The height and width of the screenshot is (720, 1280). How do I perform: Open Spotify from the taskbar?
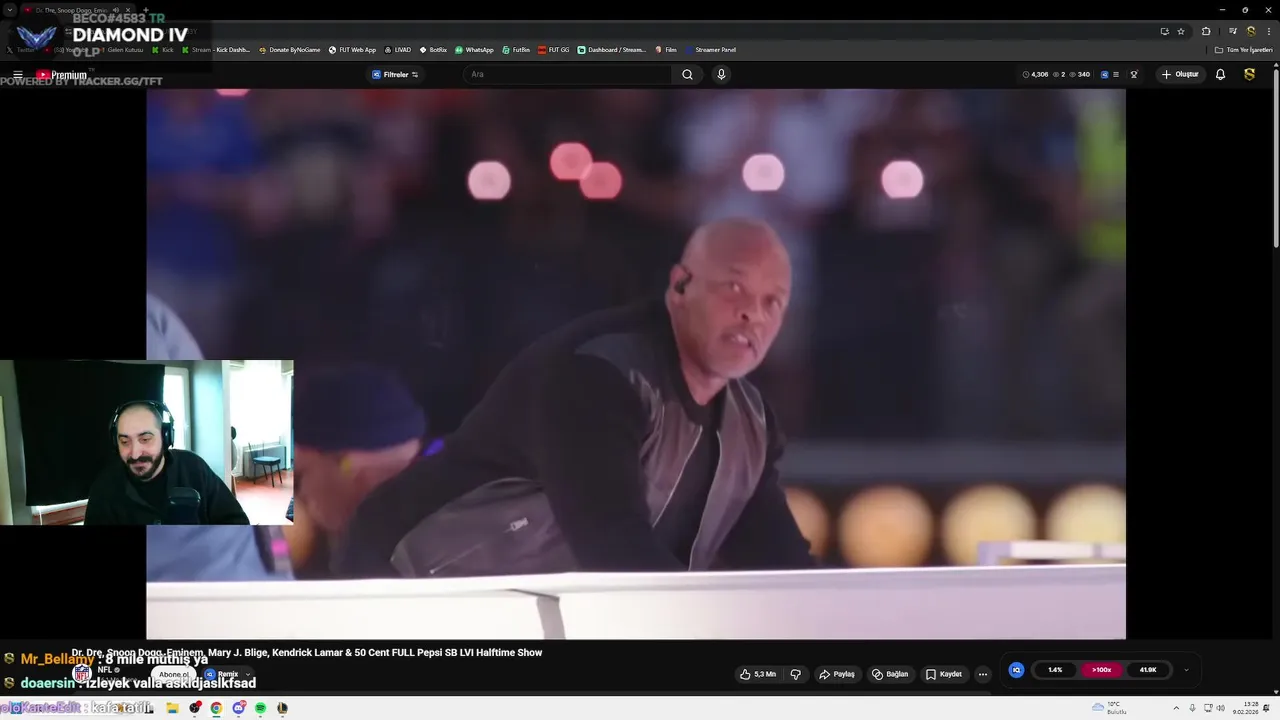[x=260, y=708]
